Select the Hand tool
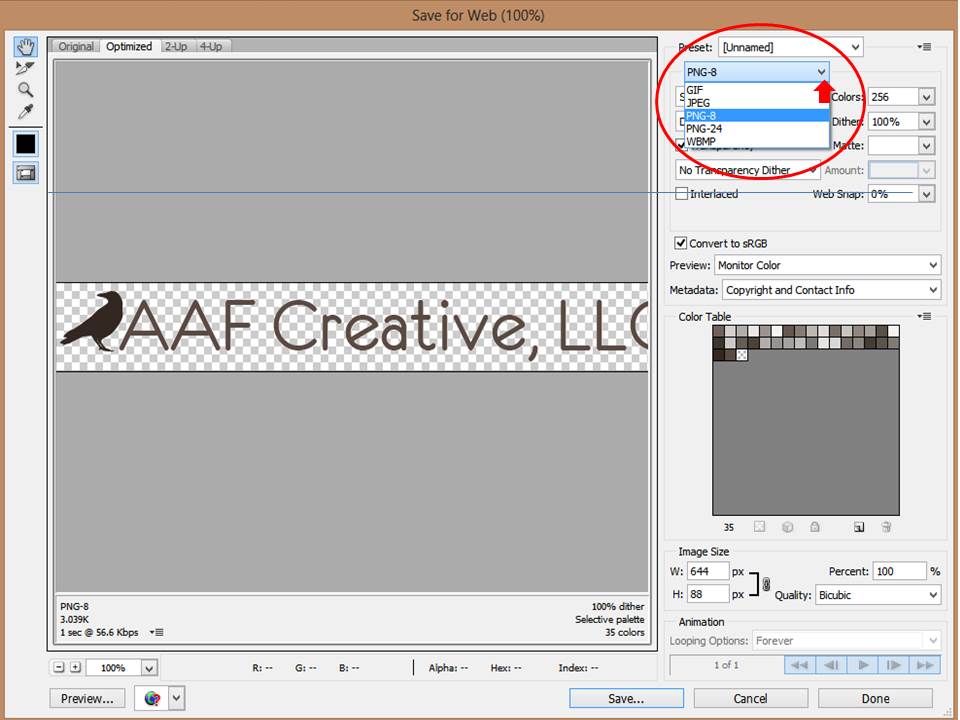 [x=26, y=47]
